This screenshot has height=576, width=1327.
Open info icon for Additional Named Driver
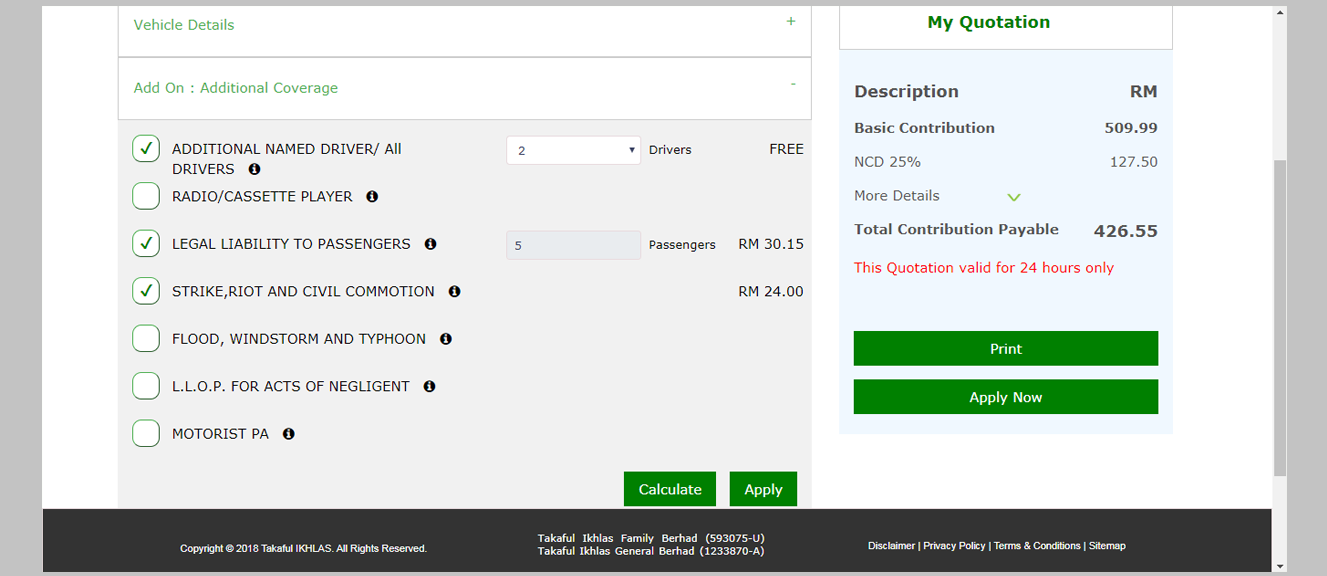[x=254, y=169]
